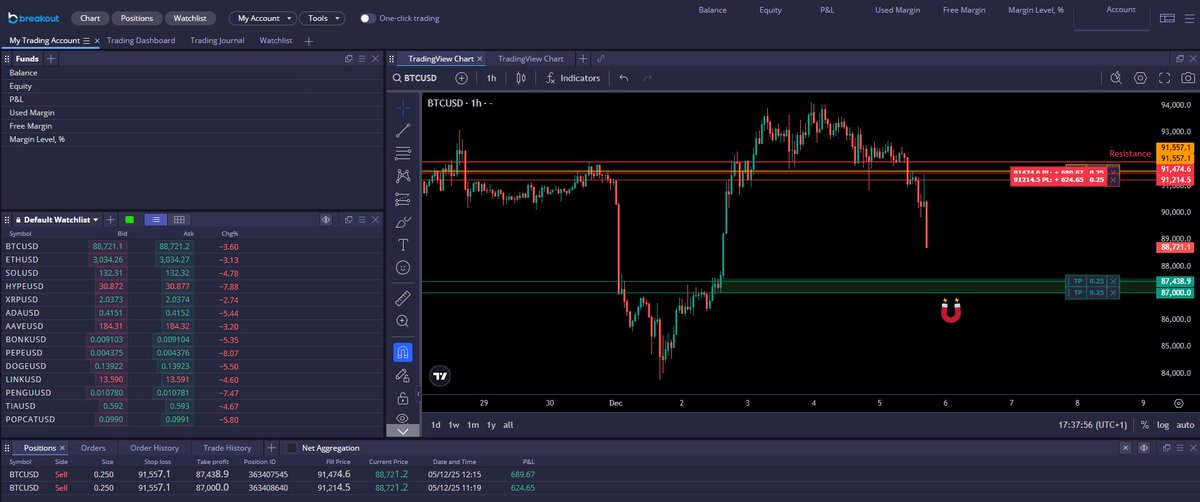Expand the Tools dropdown menu
1200x502 pixels.
click(x=321, y=18)
